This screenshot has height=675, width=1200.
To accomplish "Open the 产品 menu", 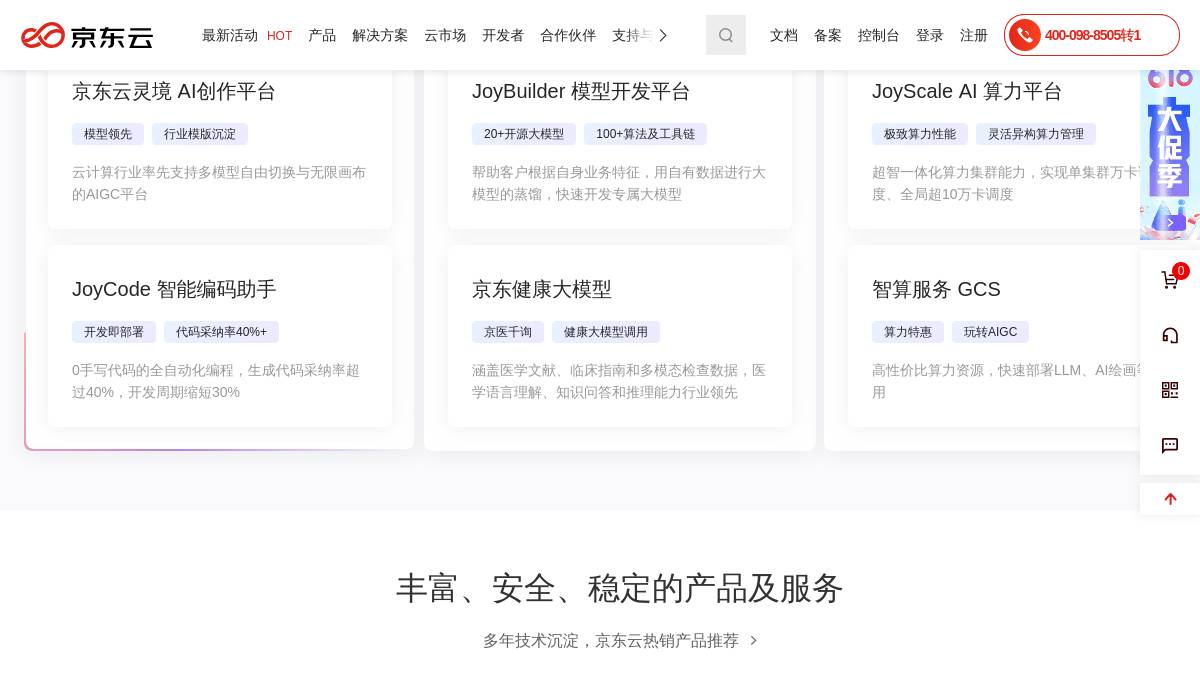I will pos(322,35).
